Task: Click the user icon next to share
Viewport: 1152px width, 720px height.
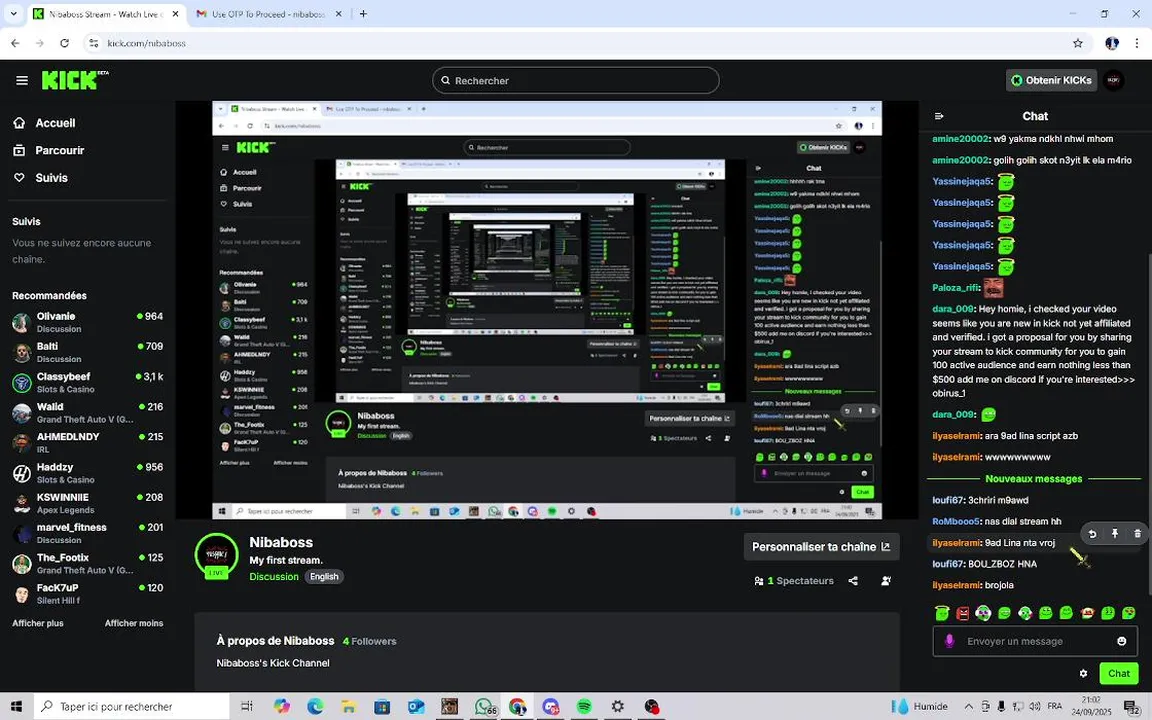Action: point(886,580)
